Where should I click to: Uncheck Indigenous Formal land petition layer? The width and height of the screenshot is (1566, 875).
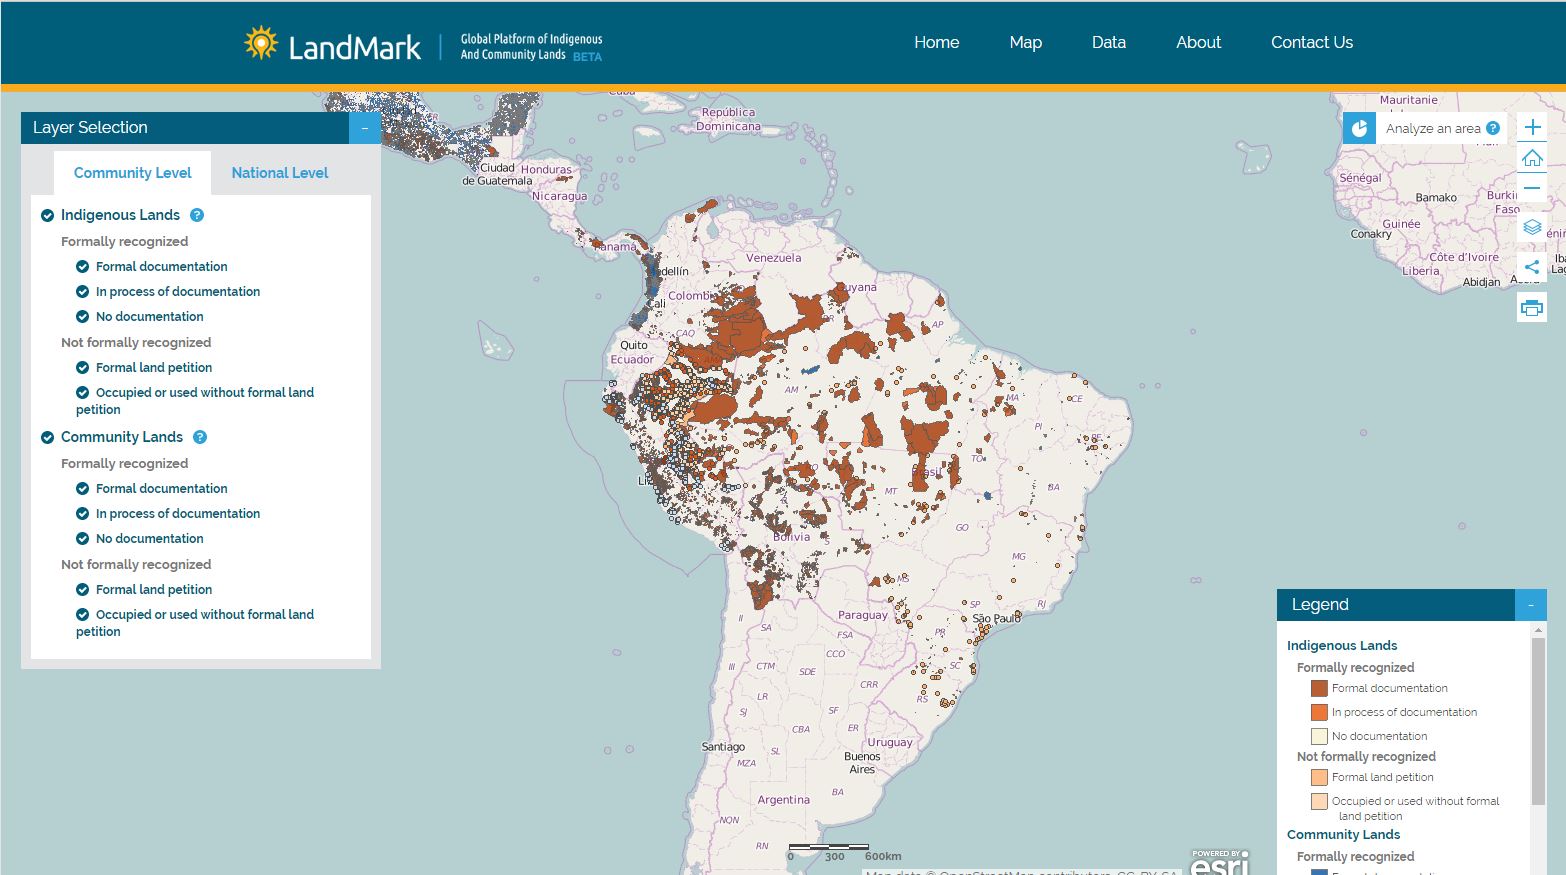[83, 367]
